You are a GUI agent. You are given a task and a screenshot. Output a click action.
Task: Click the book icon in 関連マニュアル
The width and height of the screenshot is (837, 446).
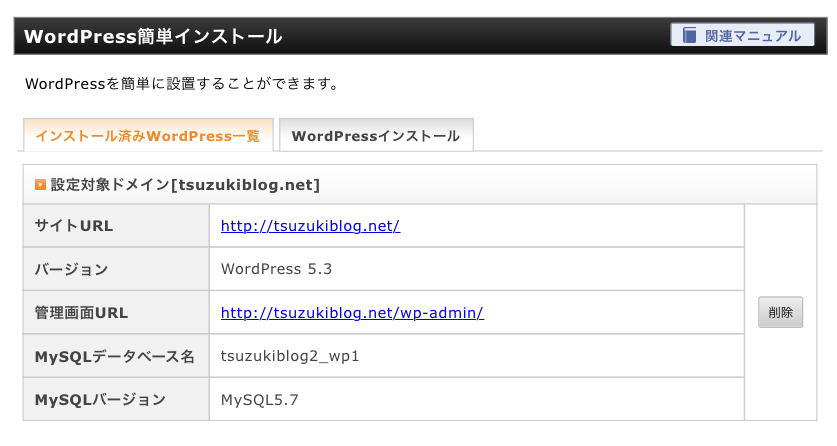[690, 35]
